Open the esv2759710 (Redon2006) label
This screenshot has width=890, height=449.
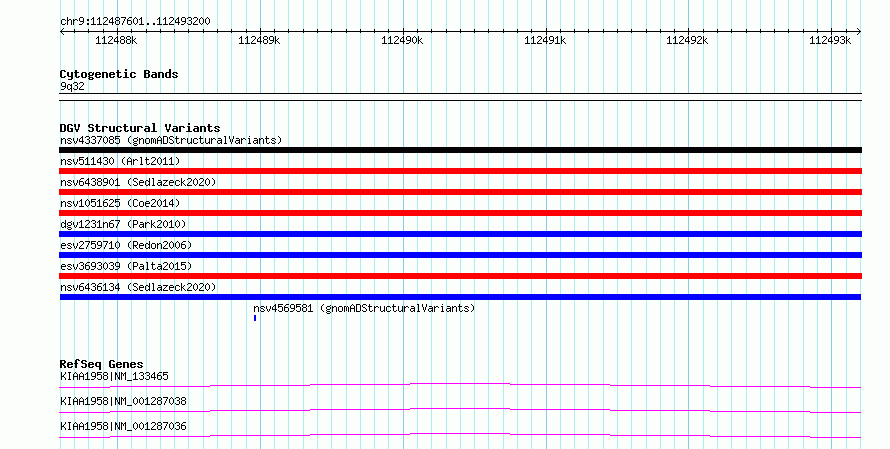[x=126, y=245]
